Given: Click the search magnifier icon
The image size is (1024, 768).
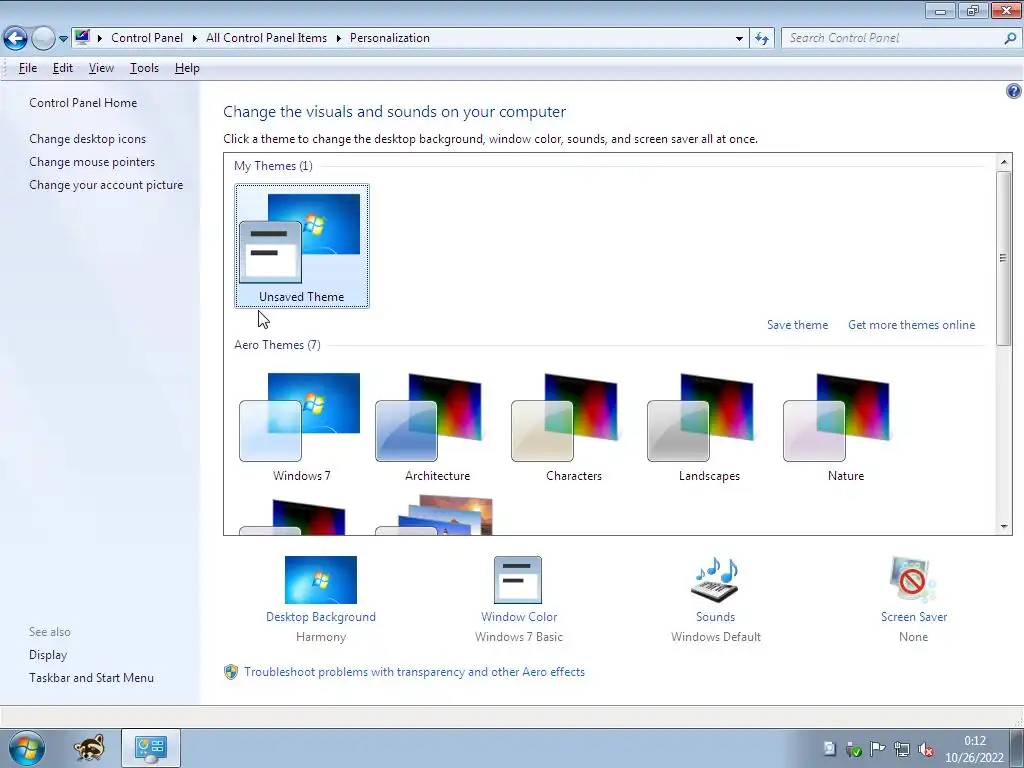Looking at the screenshot, I should pyautogui.click(x=1010, y=38).
